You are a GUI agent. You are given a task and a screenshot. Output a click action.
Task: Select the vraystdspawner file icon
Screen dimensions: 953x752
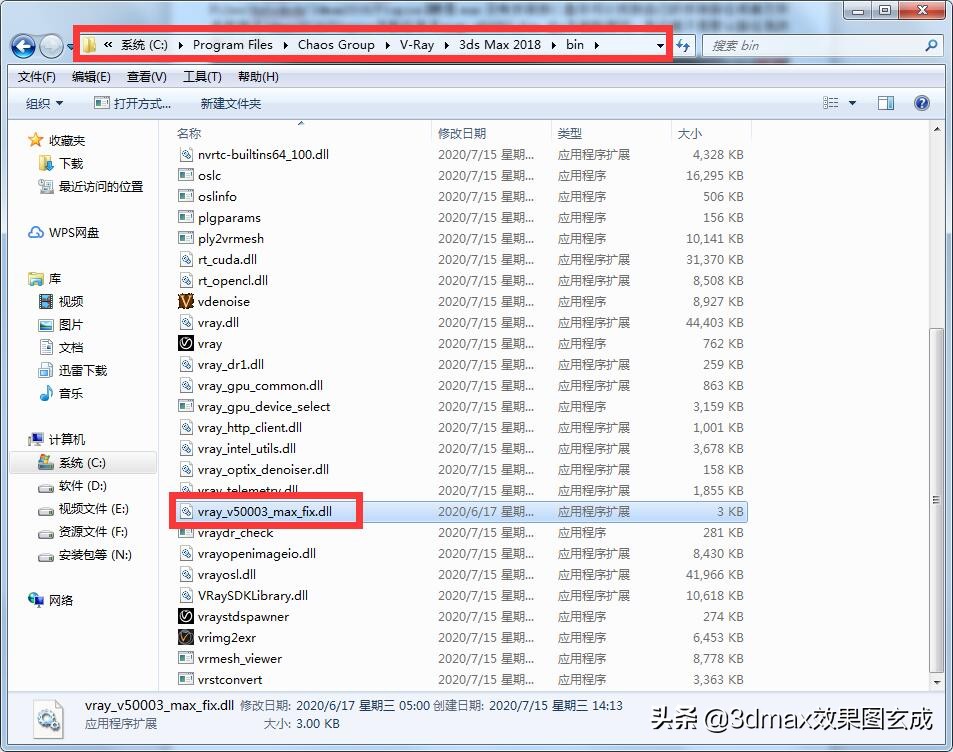pos(185,616)
